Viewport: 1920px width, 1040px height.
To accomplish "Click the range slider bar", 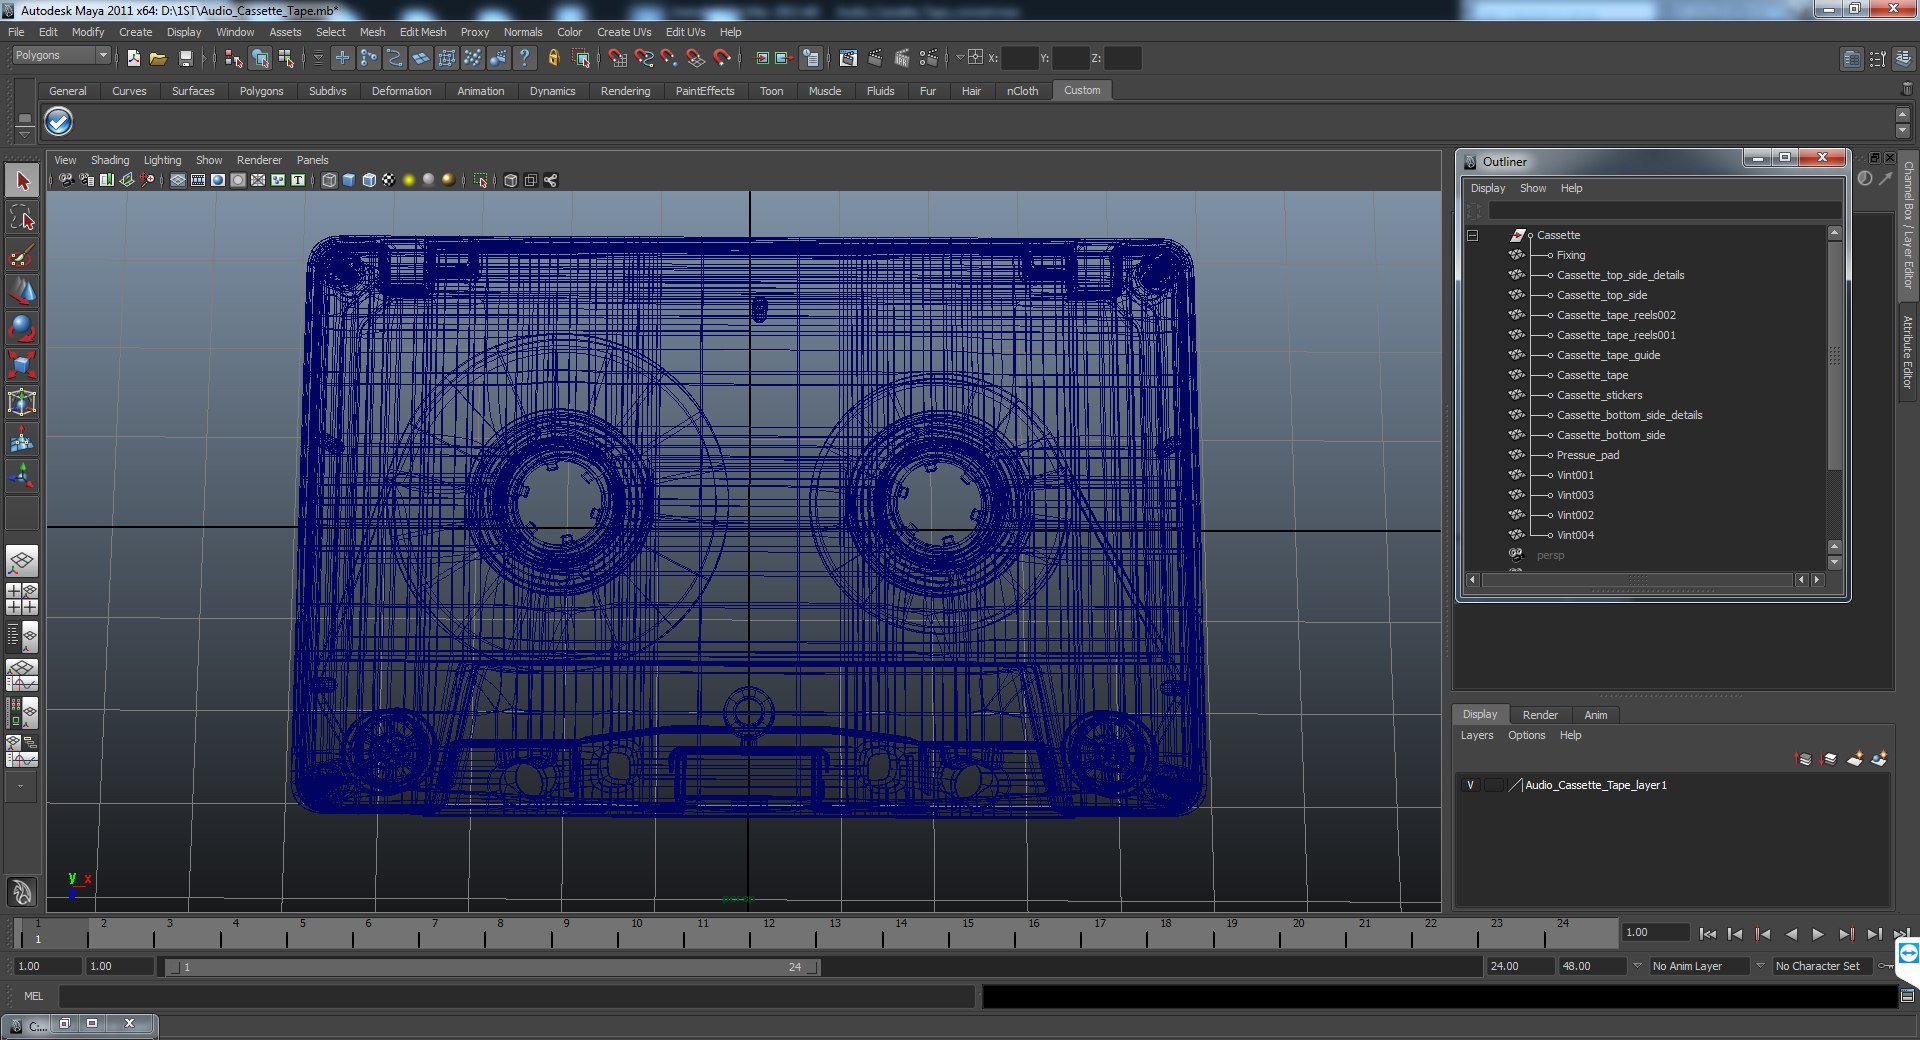I will [492, 967].
